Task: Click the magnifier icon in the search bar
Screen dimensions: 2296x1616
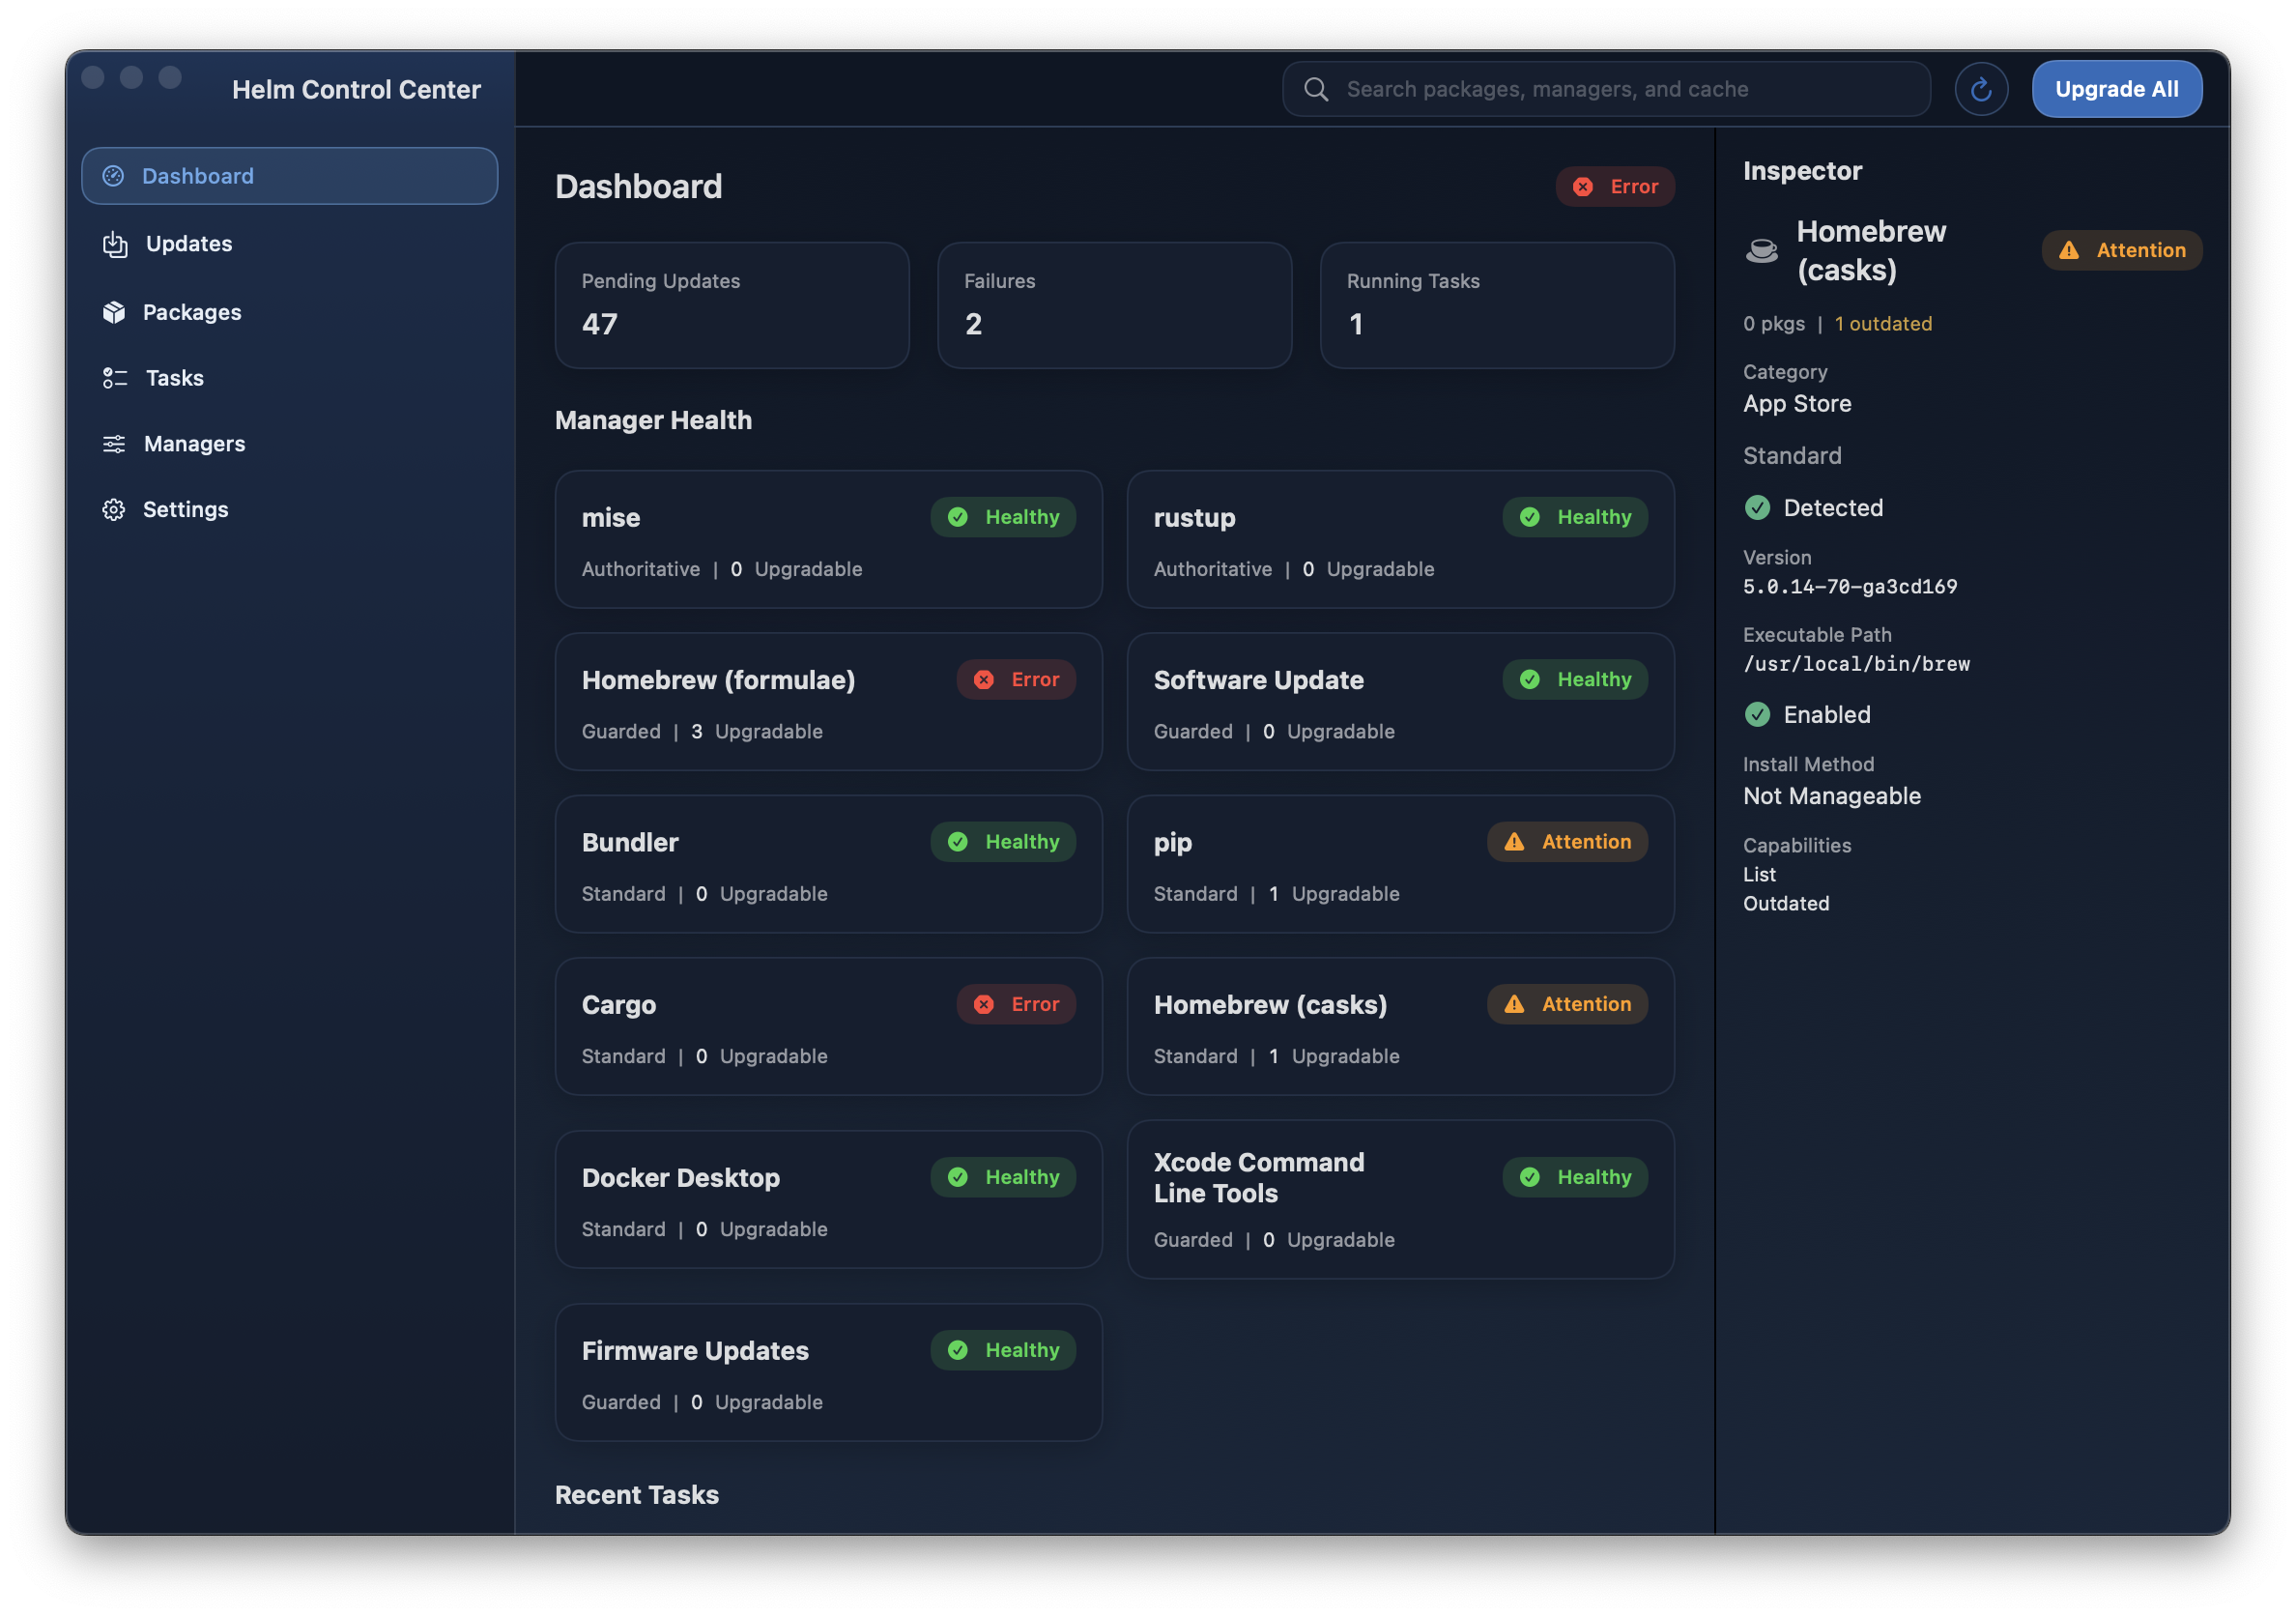Action: pyautogui.click(x=1316, y=88)
